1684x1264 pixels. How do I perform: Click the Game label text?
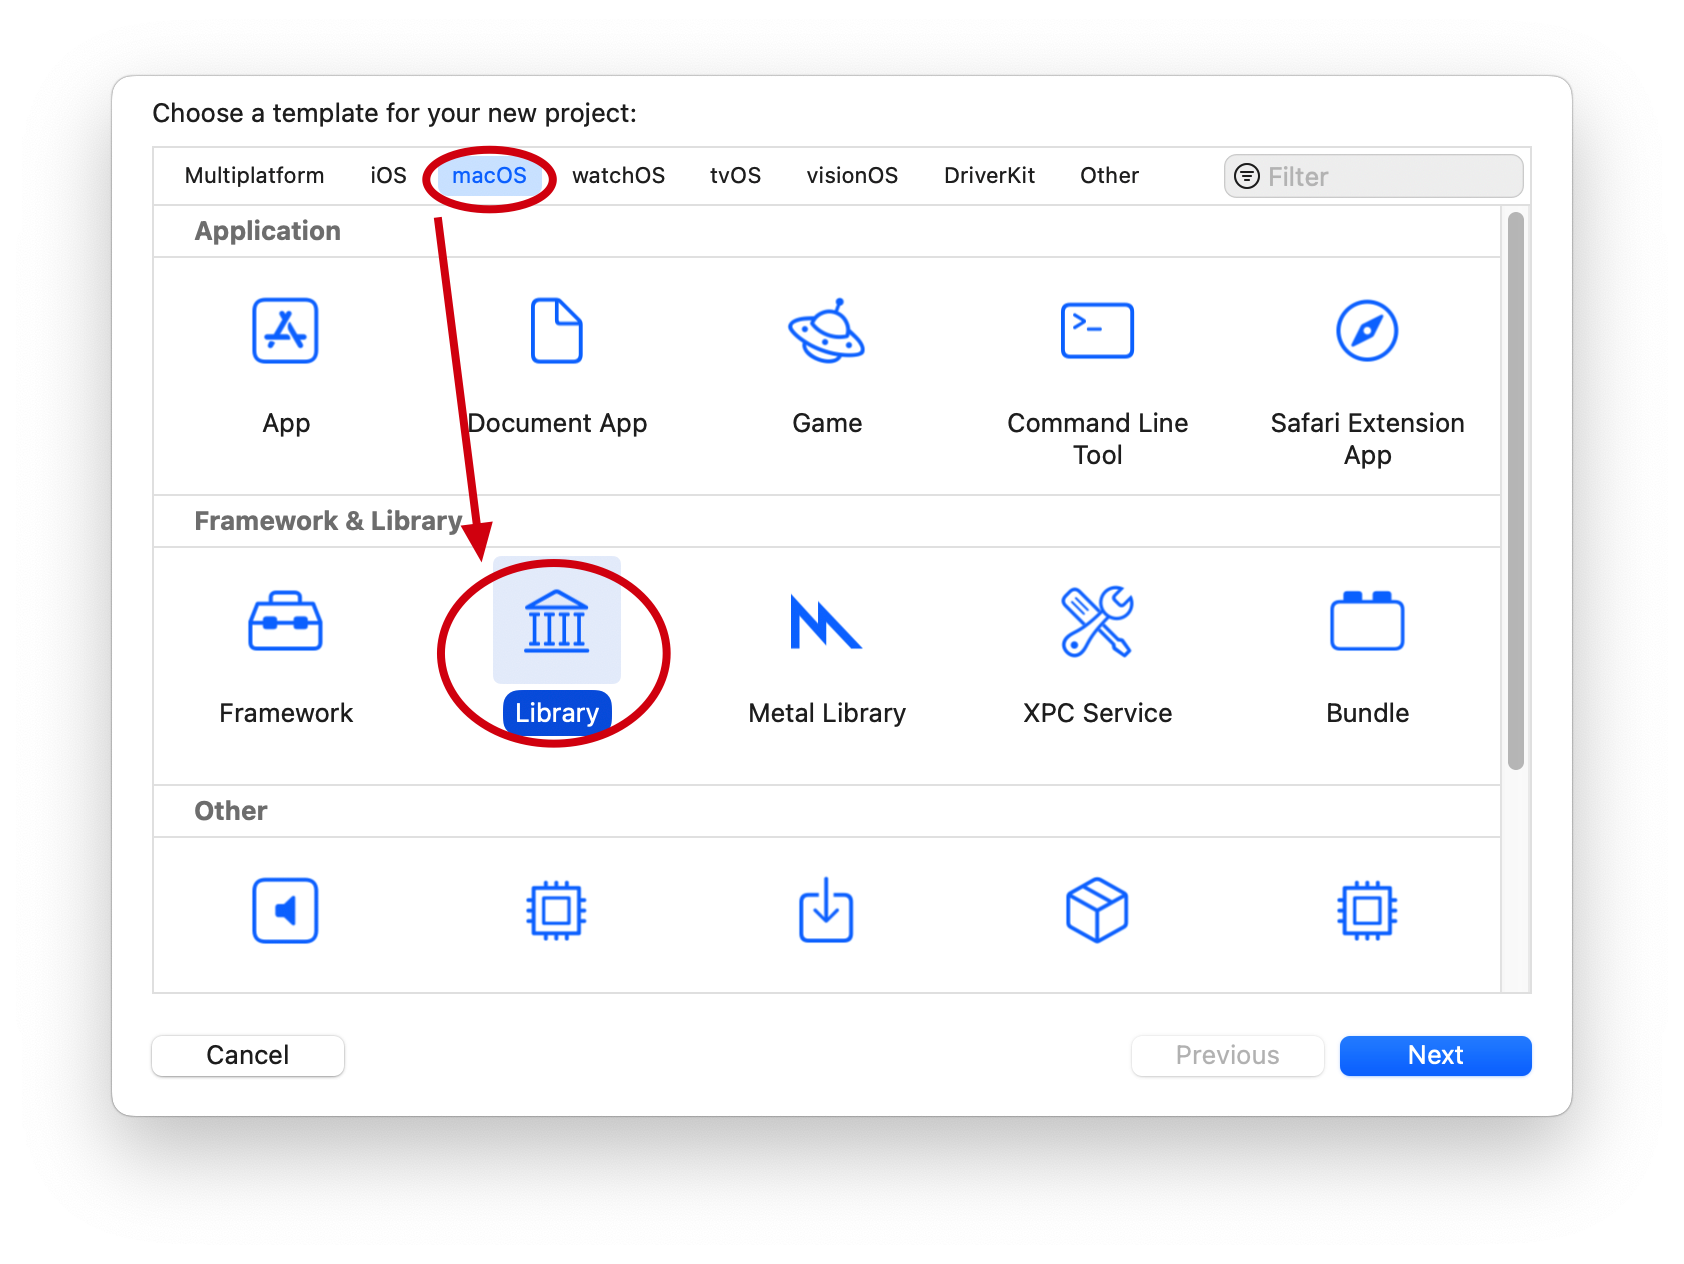(x=826, y=423)
